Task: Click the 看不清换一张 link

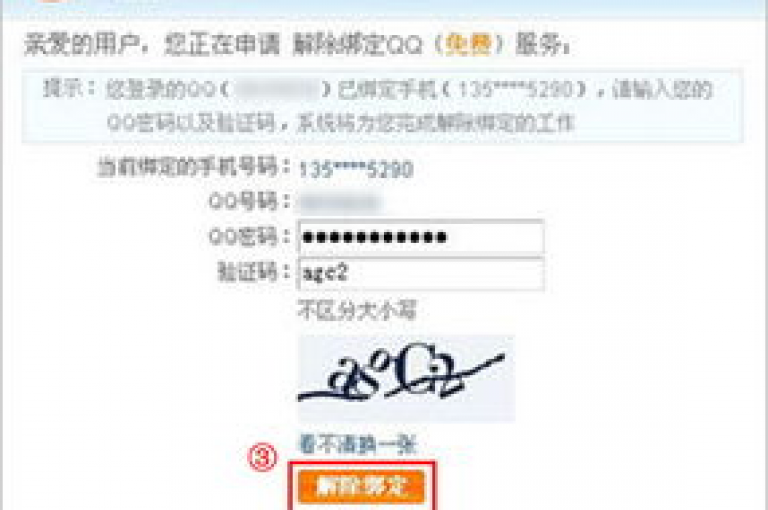Action: 358,445
